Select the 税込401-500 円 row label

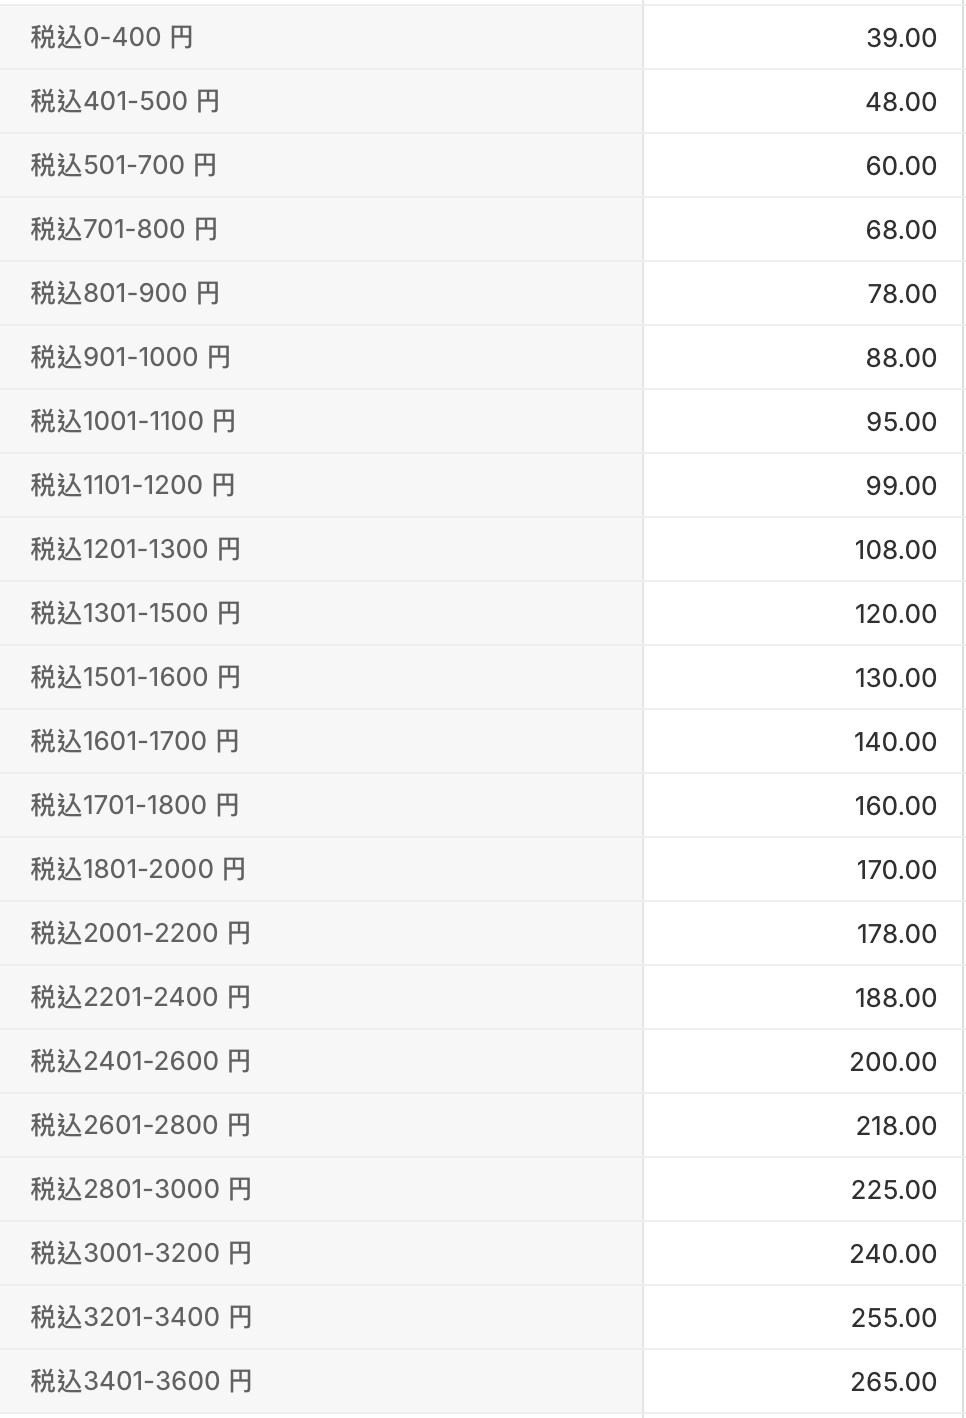125,101
